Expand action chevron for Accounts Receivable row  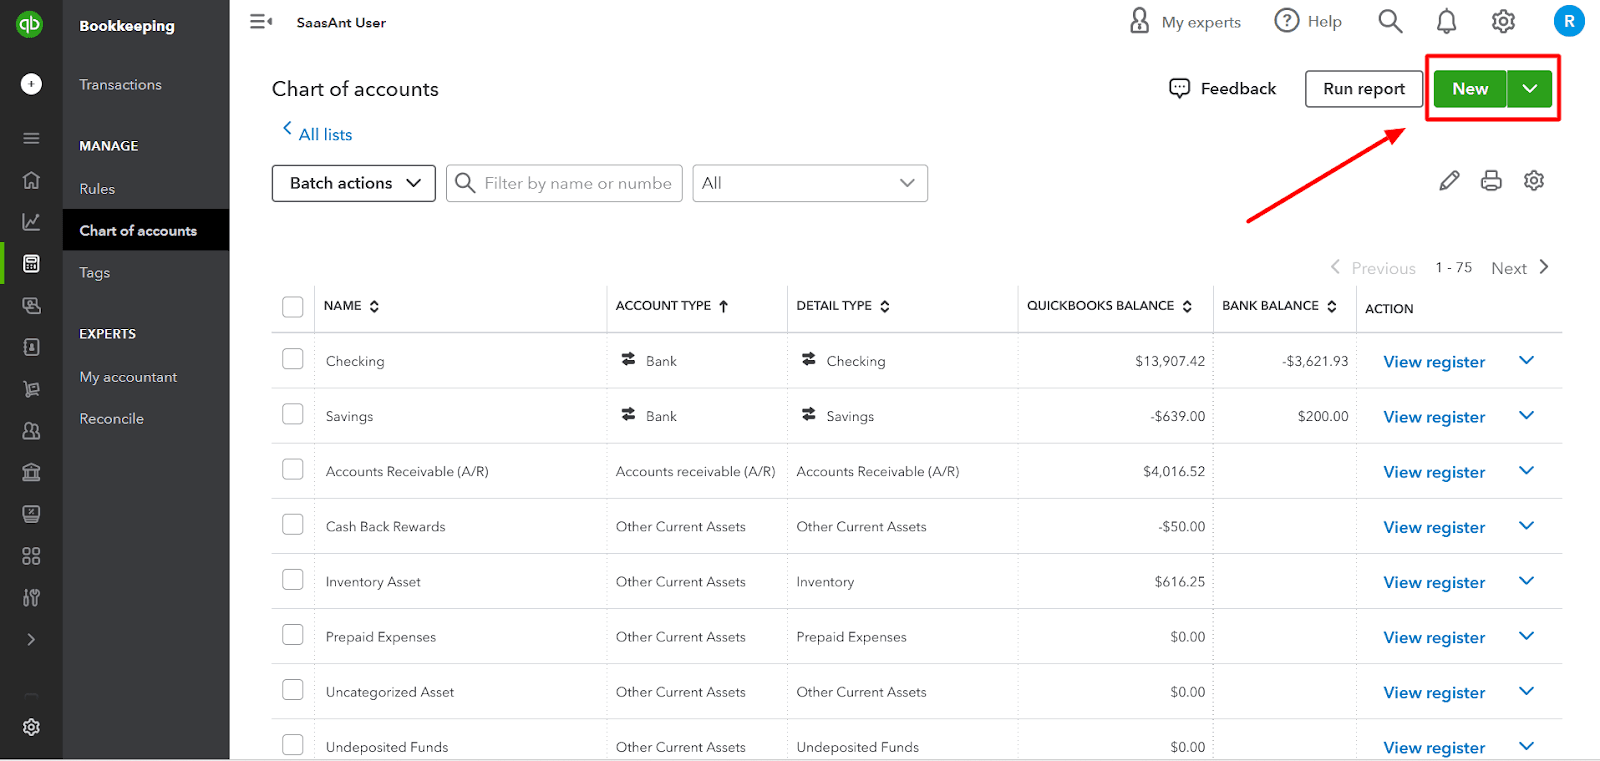[x=1526, y=470]
